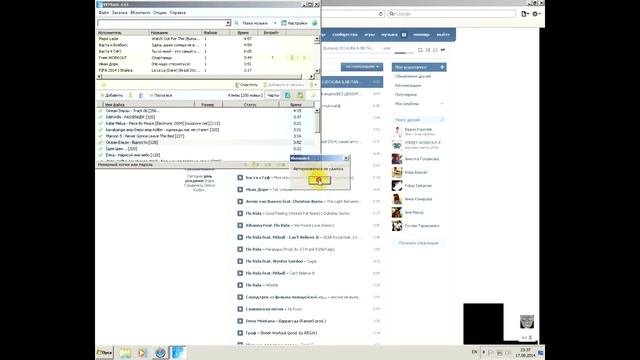Click the blue icon right of Чарты

[288, 96]
